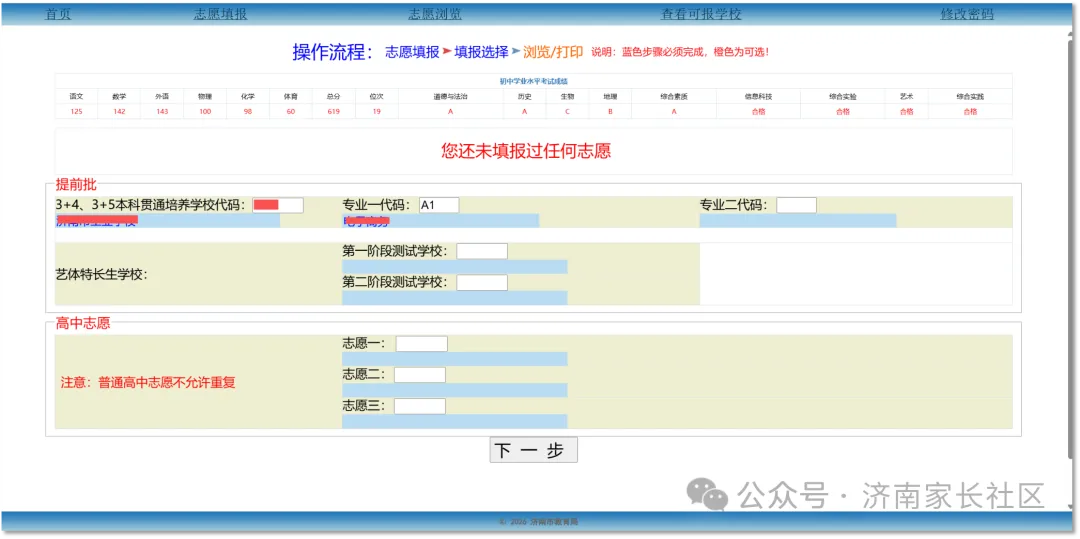Open the 志愿浏览 navigation item

pyautogui.click(x=435, y=14)
